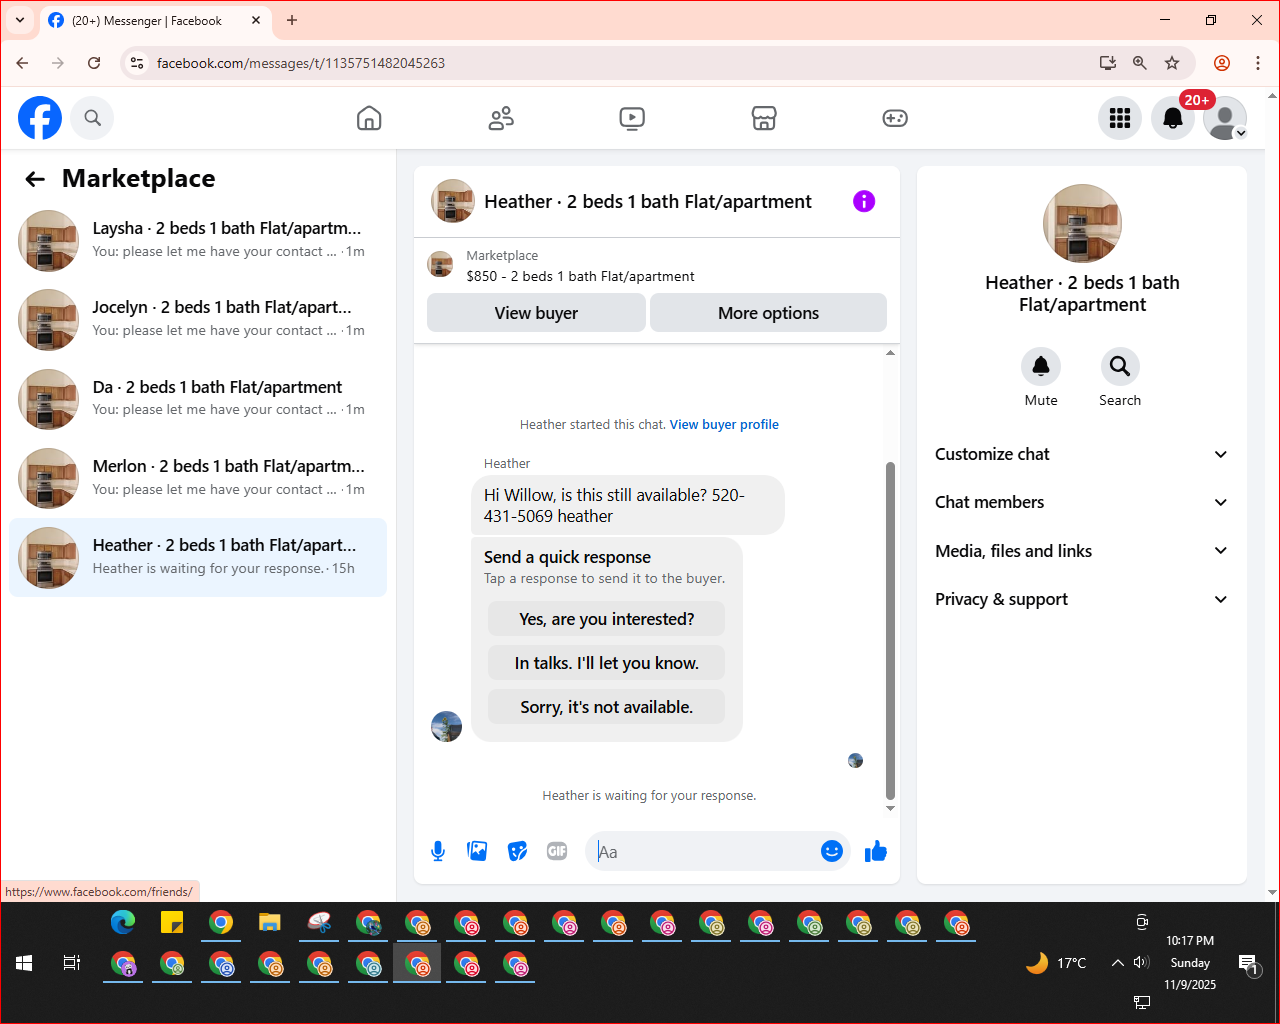Click the browser address bar URL

tap(301, 63)
